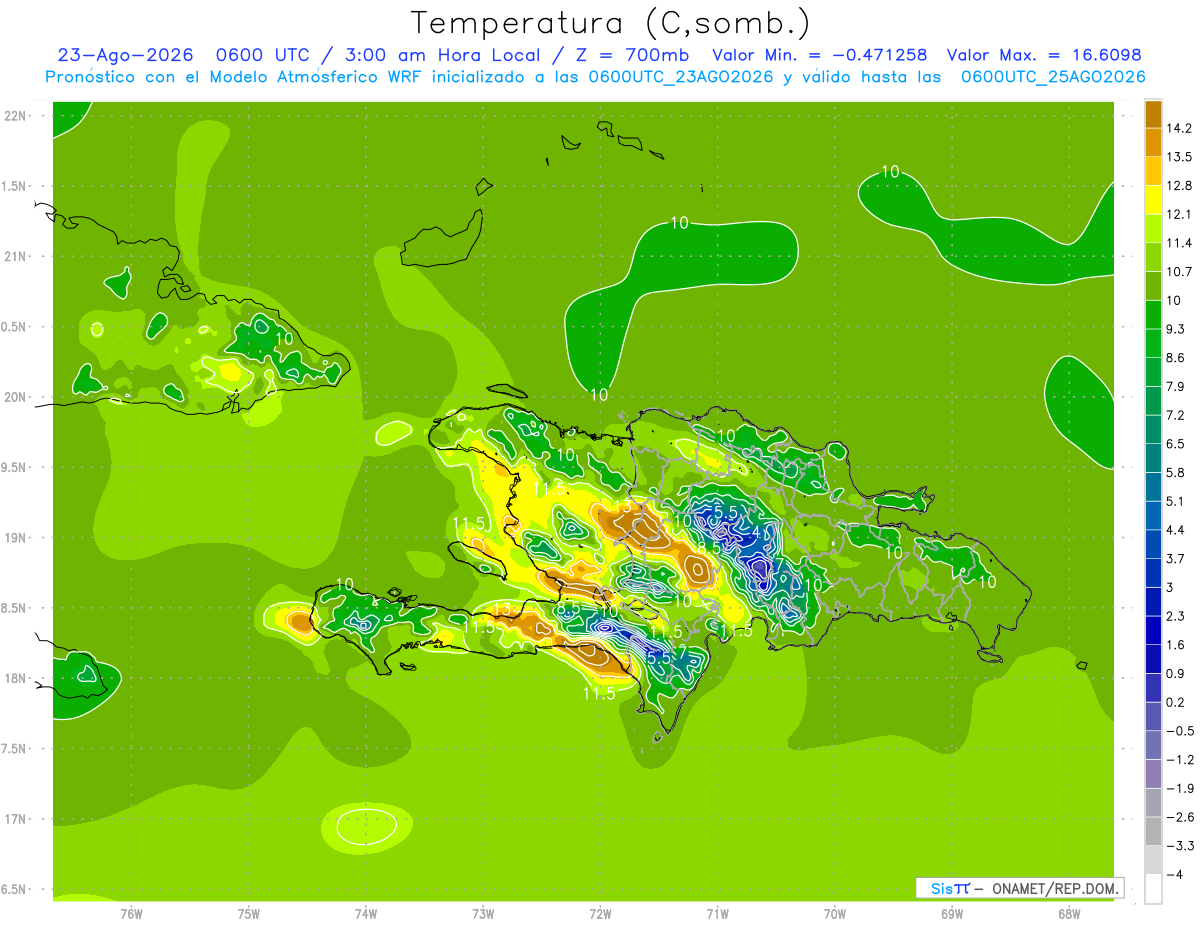Click the colorbar value "3.7"
The image size is (1200, 927).
(x=1177, y=558)
